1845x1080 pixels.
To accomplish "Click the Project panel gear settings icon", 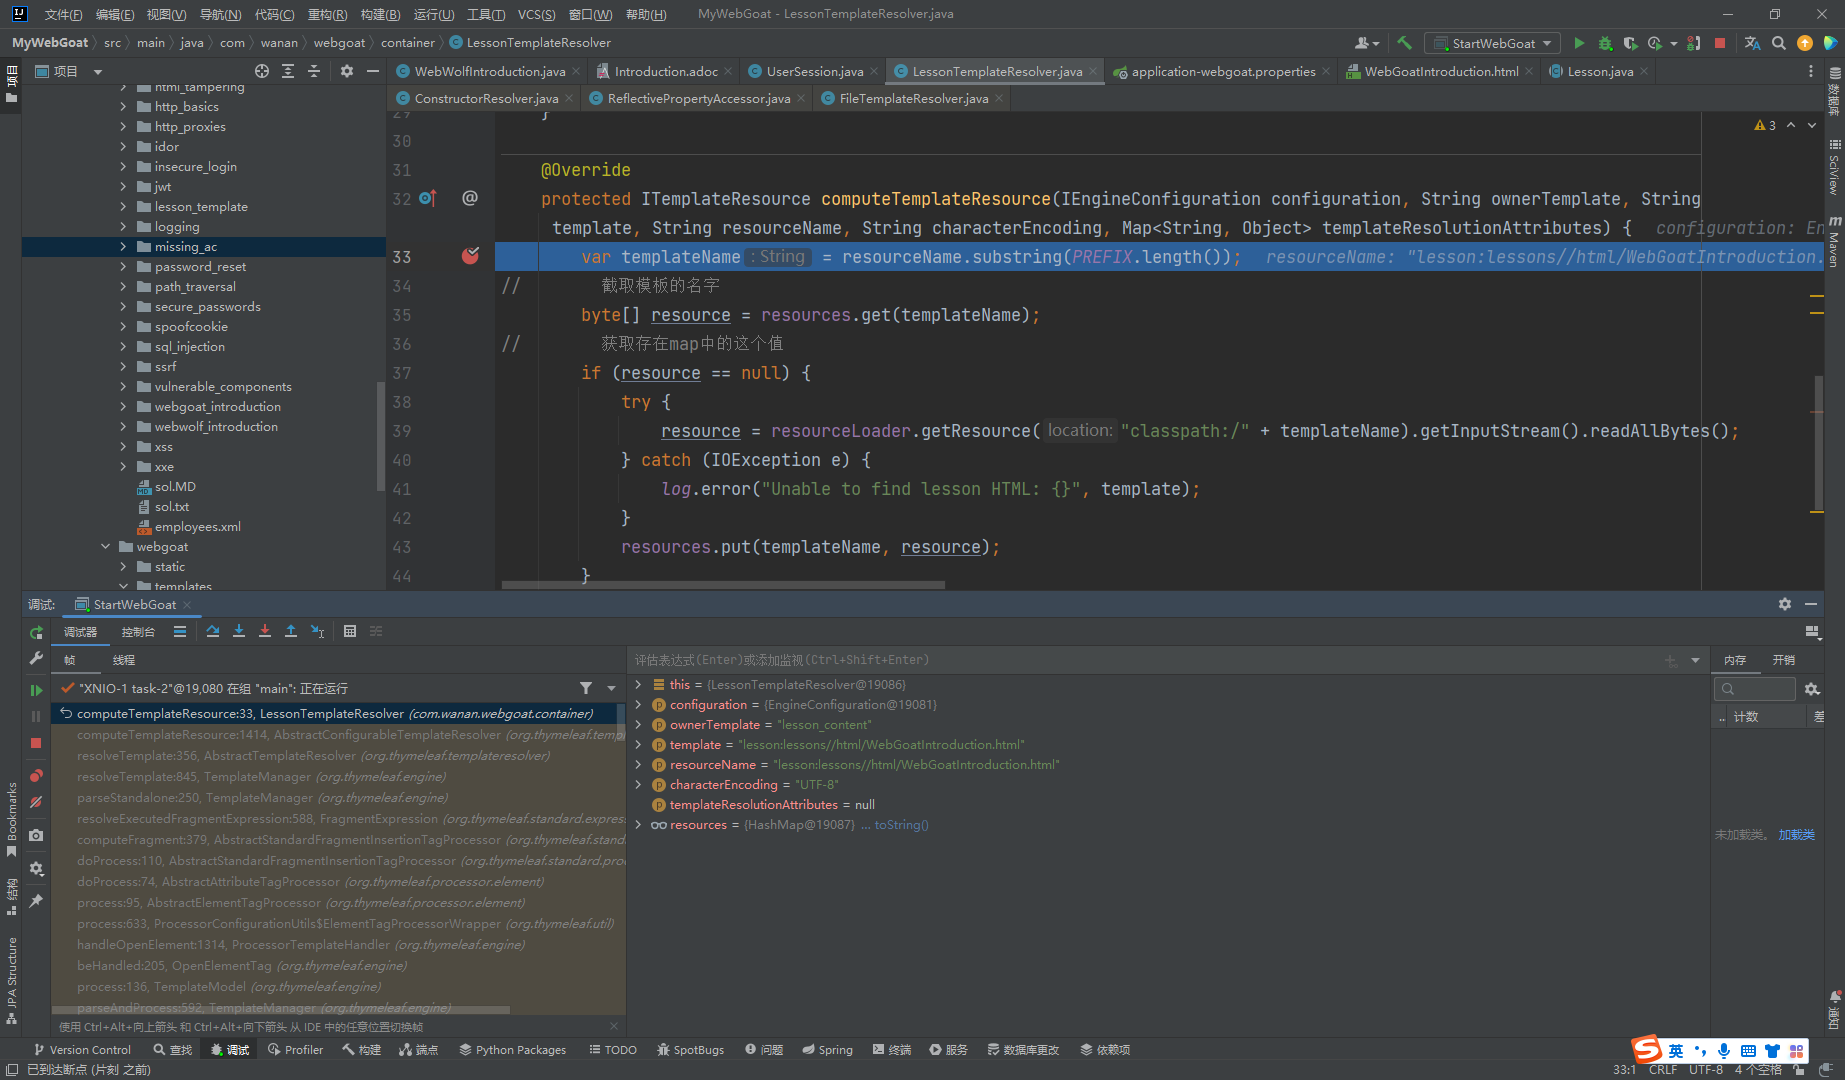I will click(x=347, y=71).
